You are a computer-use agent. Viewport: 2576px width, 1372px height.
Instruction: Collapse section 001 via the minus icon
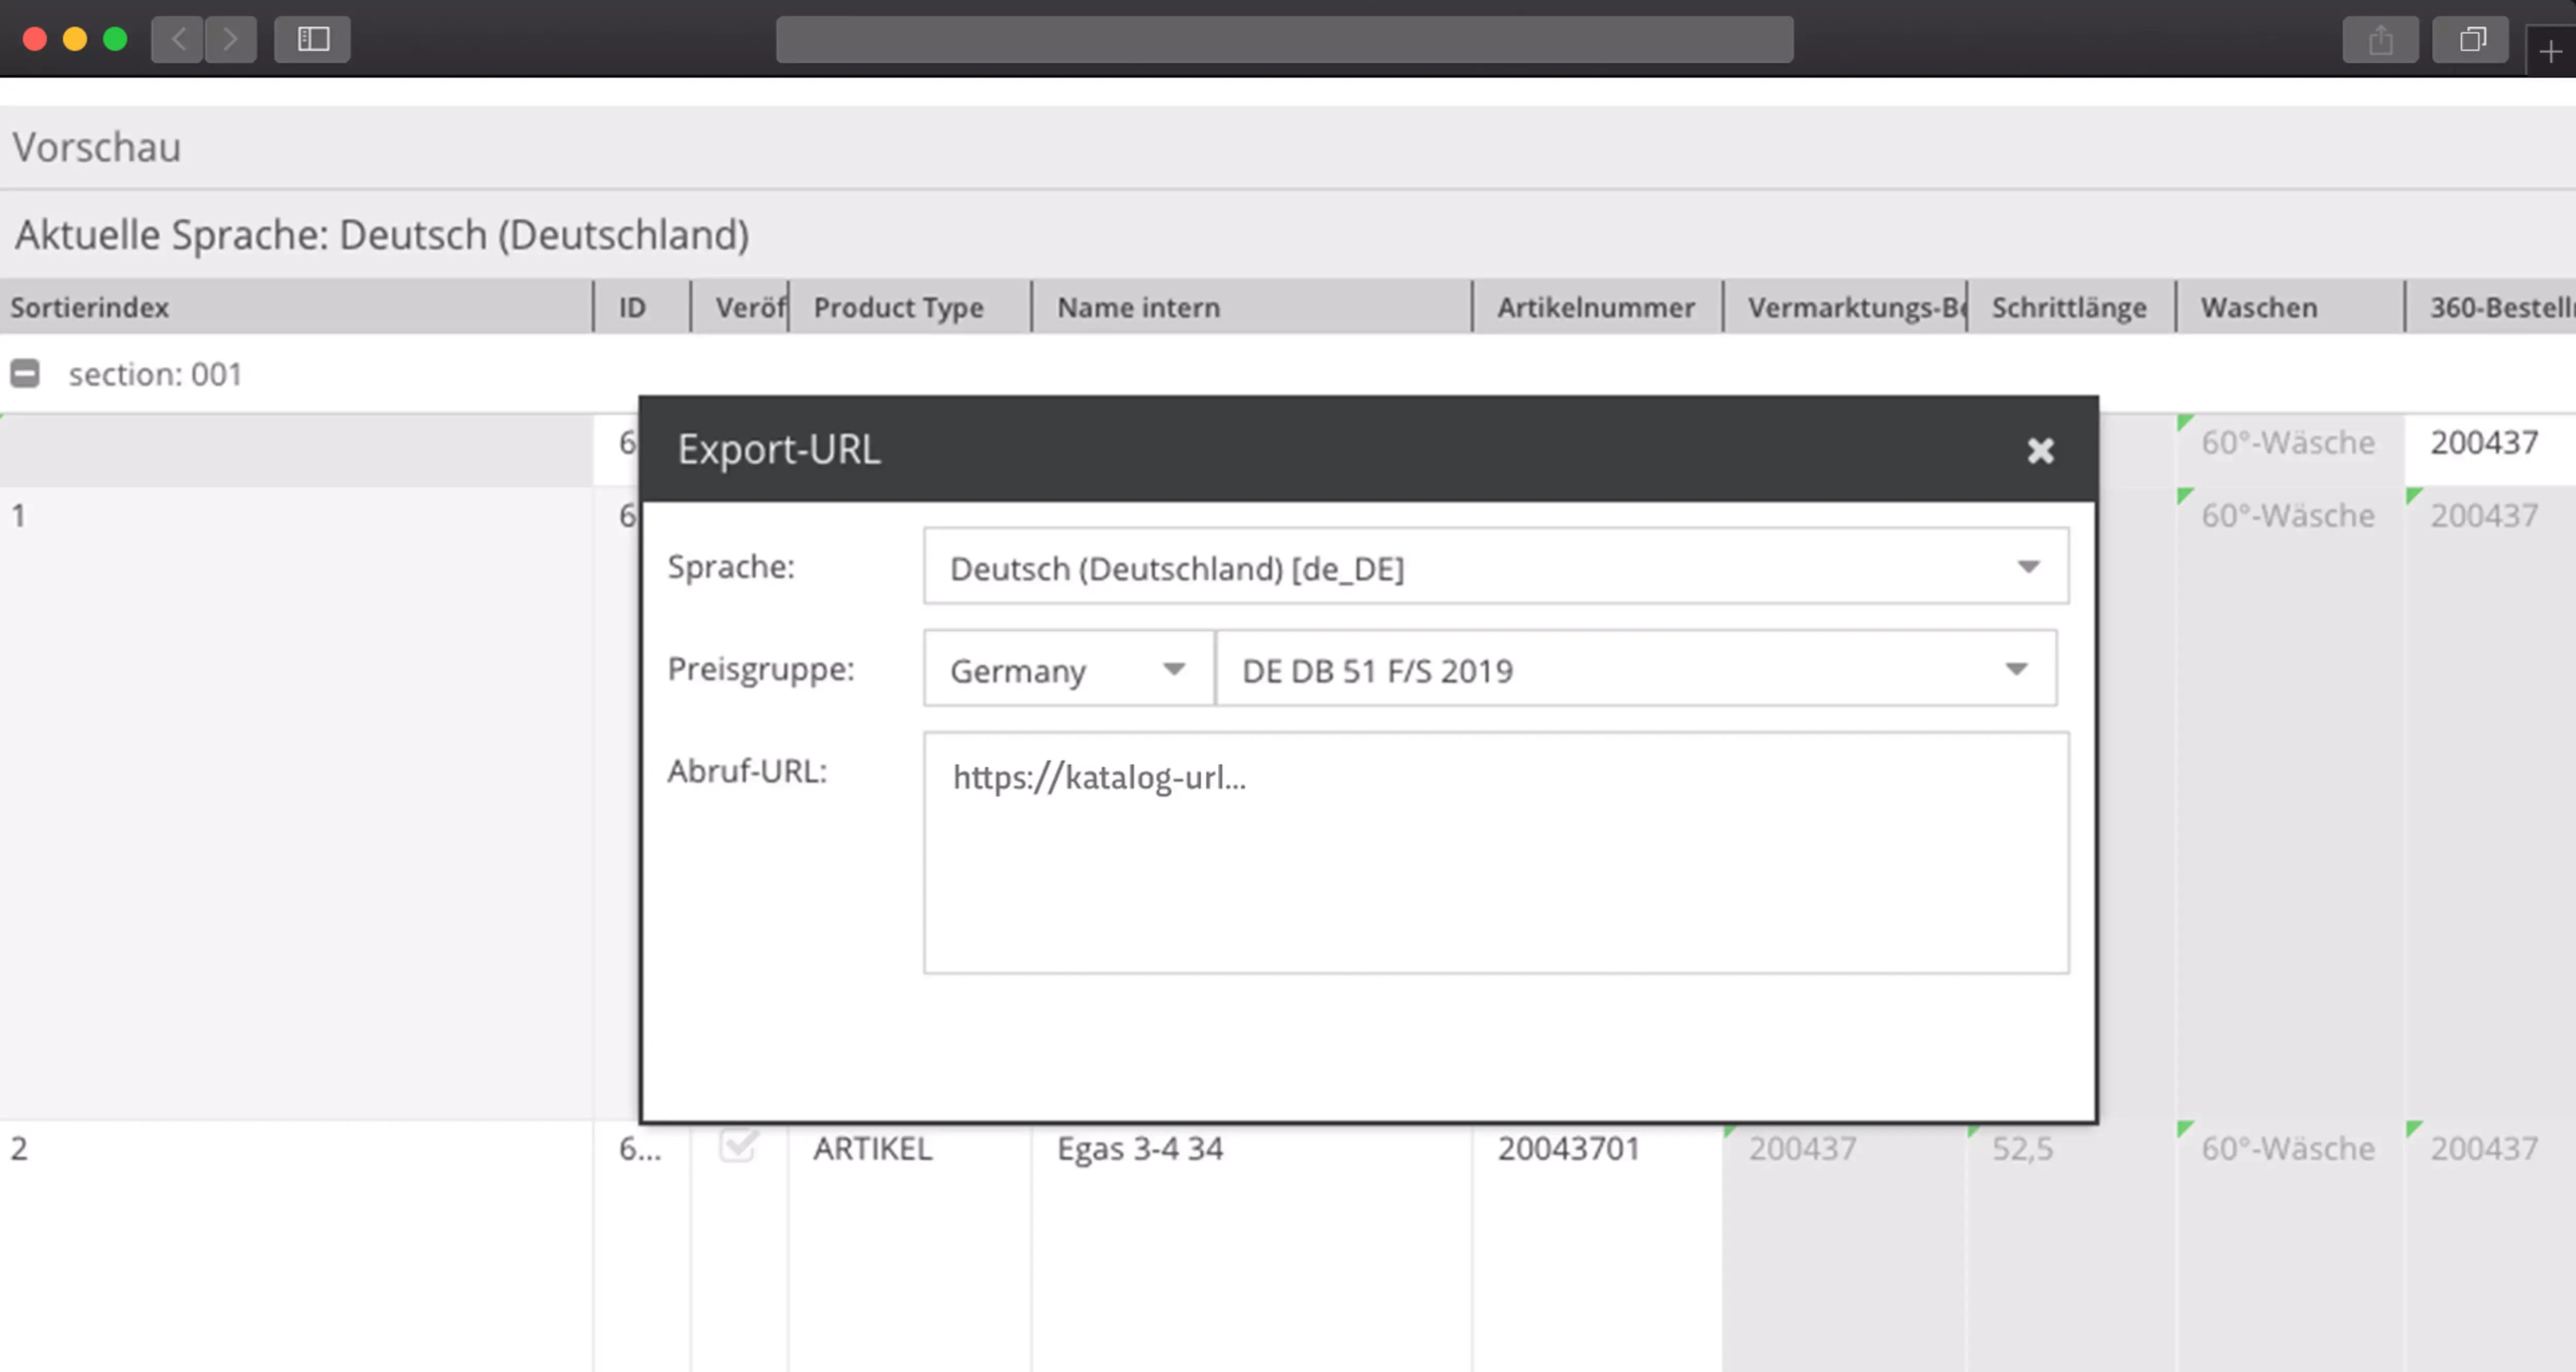point(25,374)
